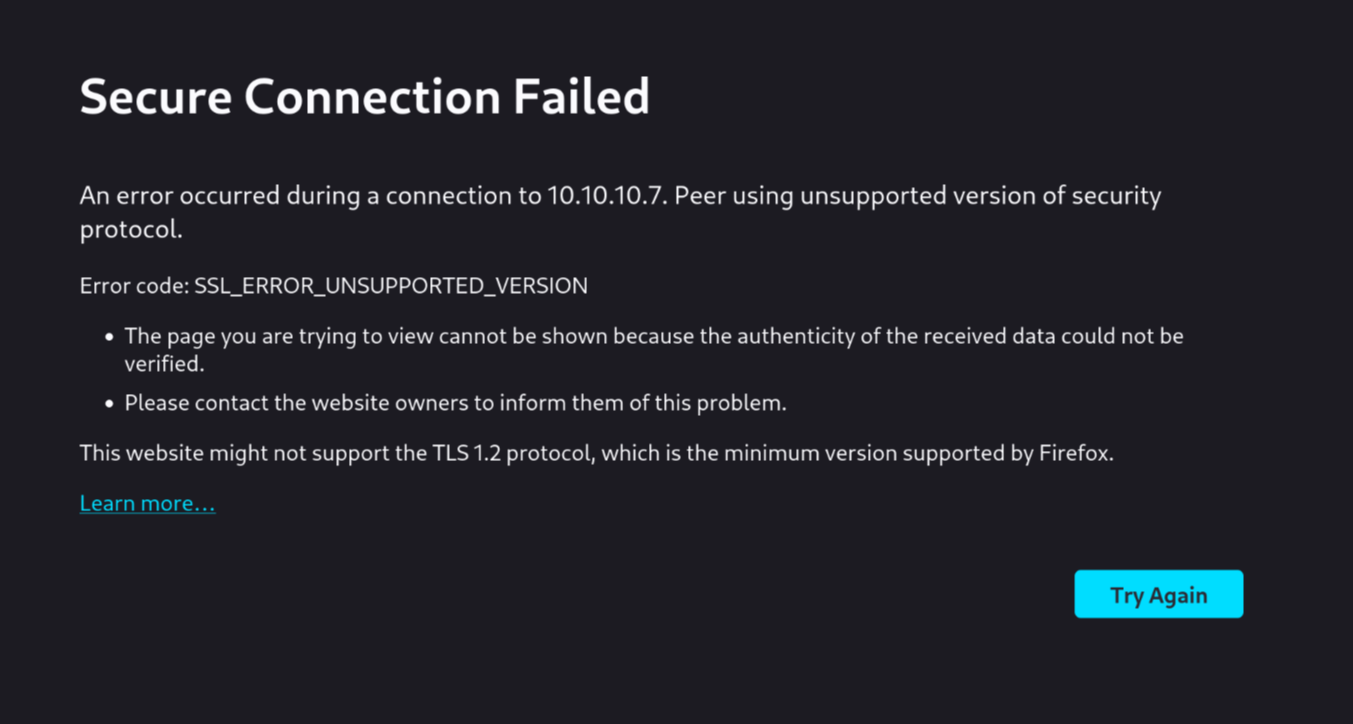The width and height of the screenshot is (1353, 724).
Task: Click the Secure Connection Failed heading
Action: click(365, 97)
